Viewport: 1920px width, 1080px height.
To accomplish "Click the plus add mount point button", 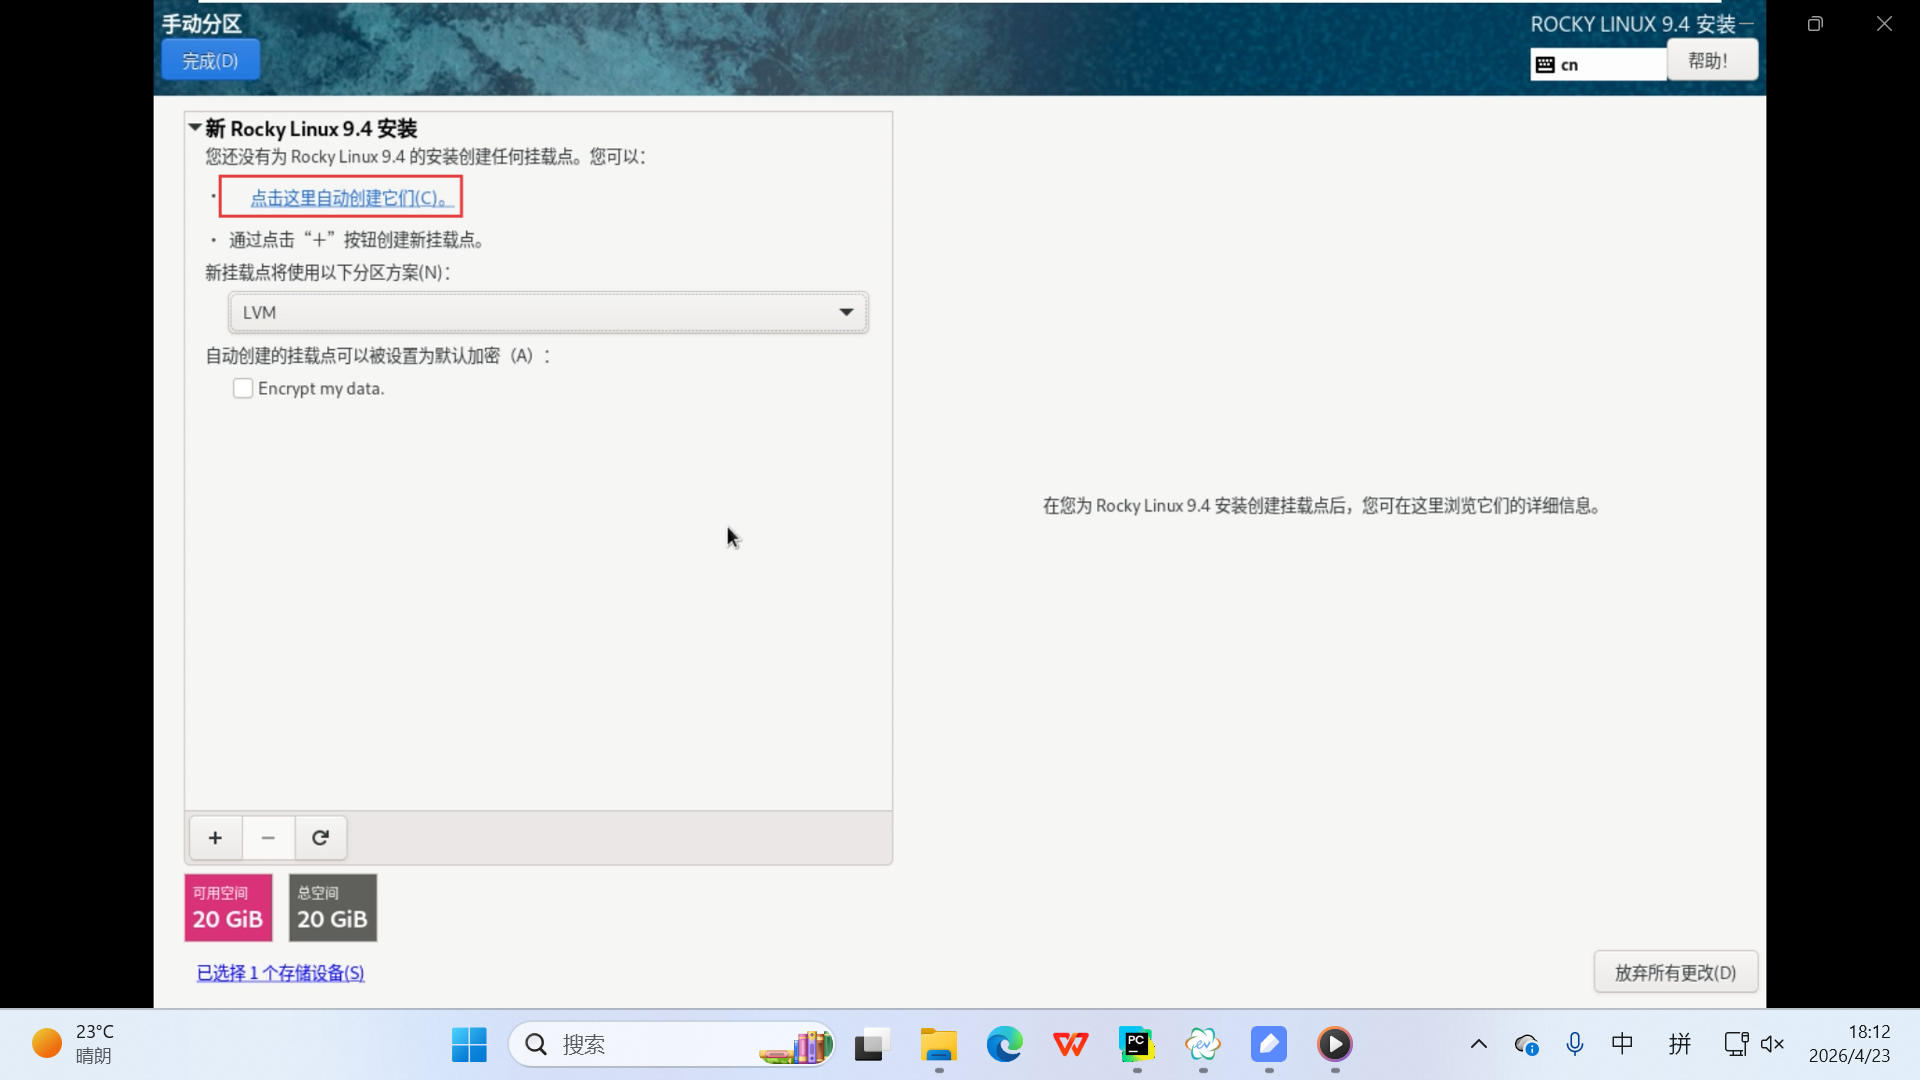I will (215, 838).
